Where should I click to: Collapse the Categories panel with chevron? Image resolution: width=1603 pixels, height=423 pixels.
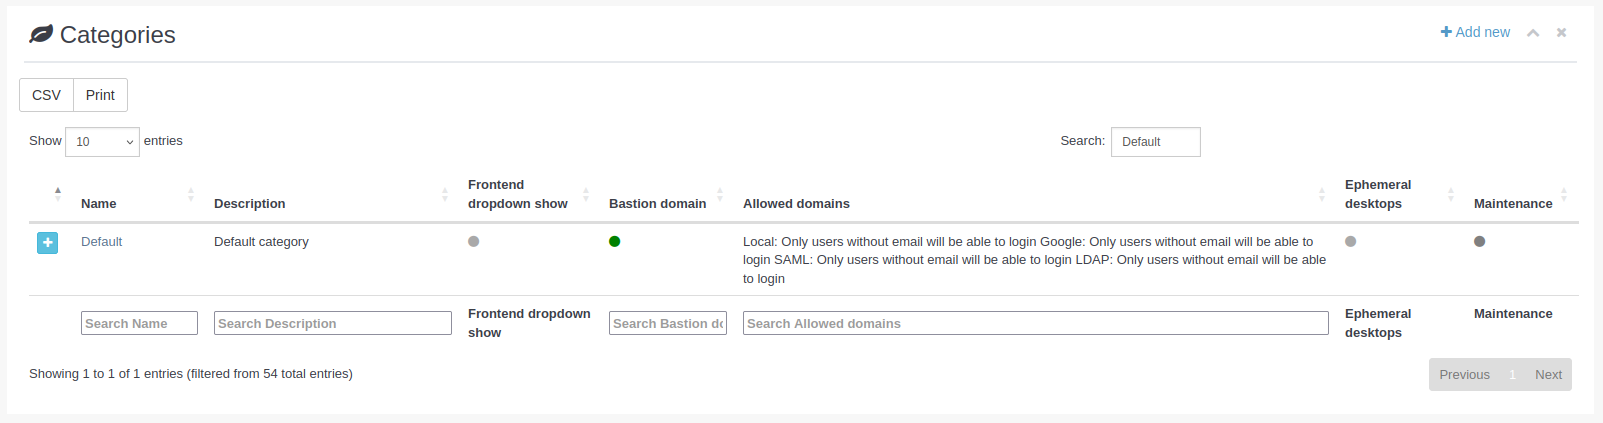pyautogui.click(x=1532, y=33)
